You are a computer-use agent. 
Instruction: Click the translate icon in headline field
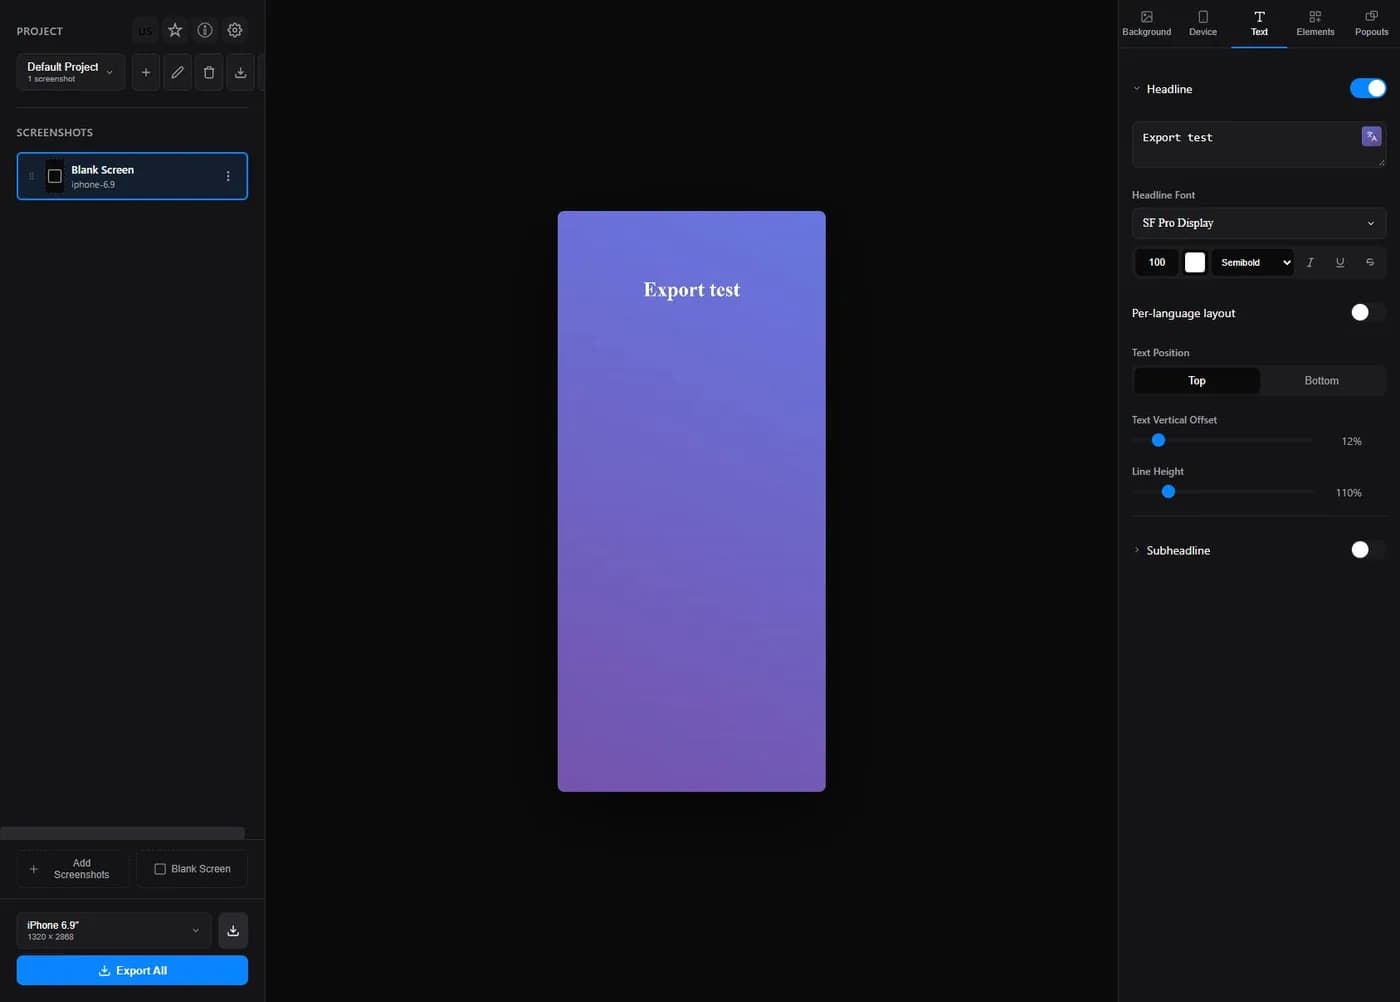point(1372,136)
